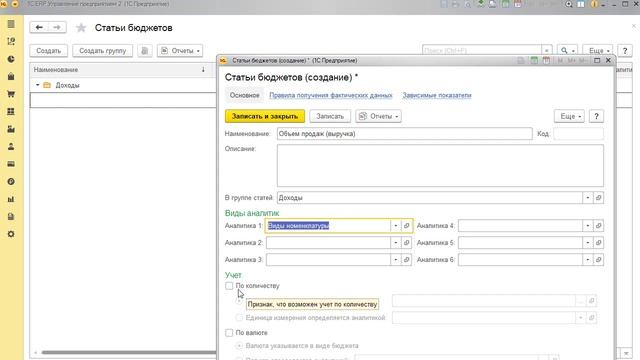
Task: Open the bag icon section in sidebar
Action: coord(11,77)
